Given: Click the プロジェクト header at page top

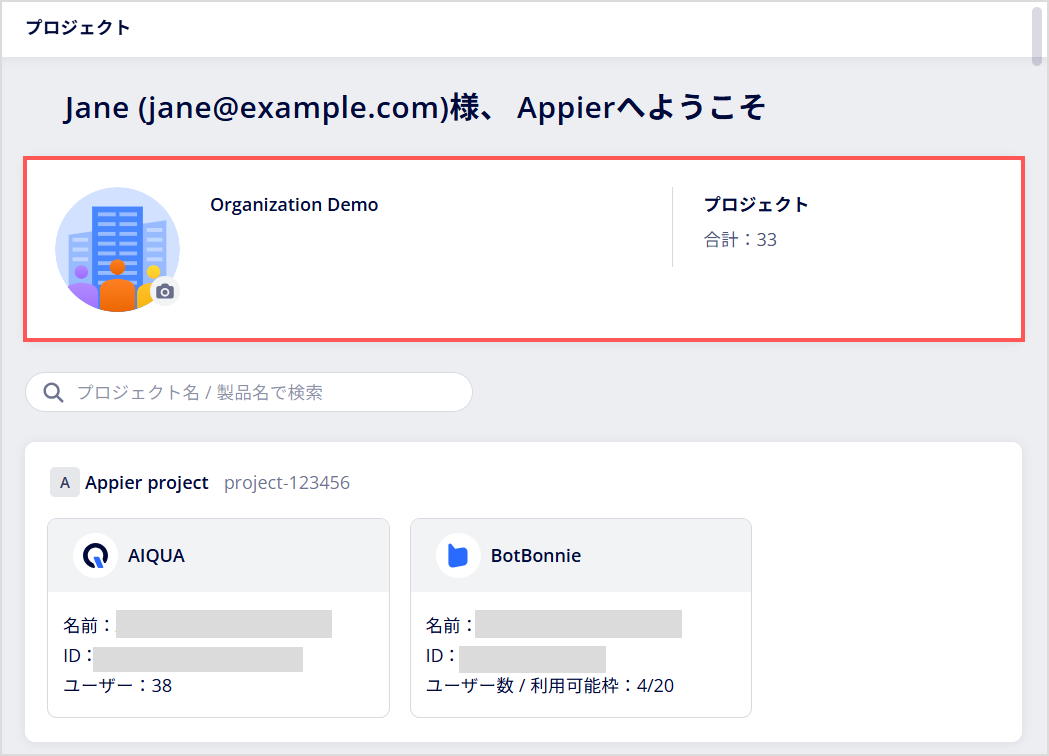Looking at the screenshot, I should coord(78,27).
